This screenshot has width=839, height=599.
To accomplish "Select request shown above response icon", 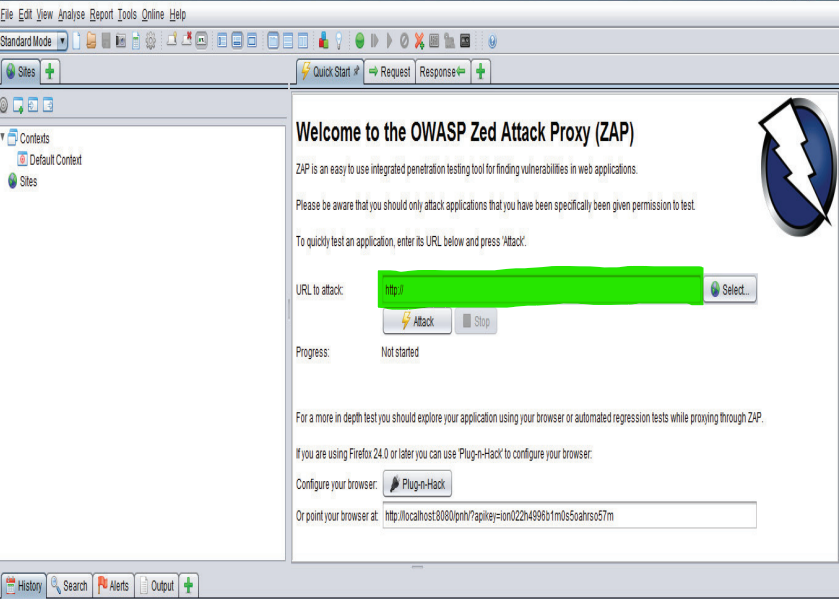I will [x=288, y=41].
